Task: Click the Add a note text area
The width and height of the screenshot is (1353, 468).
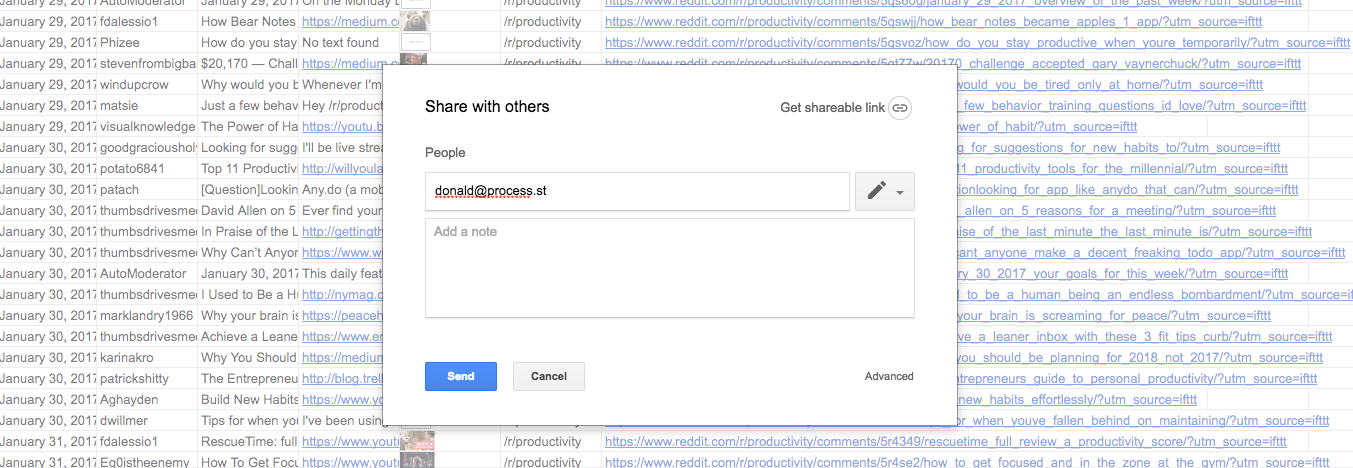Action: coord(670,268)
